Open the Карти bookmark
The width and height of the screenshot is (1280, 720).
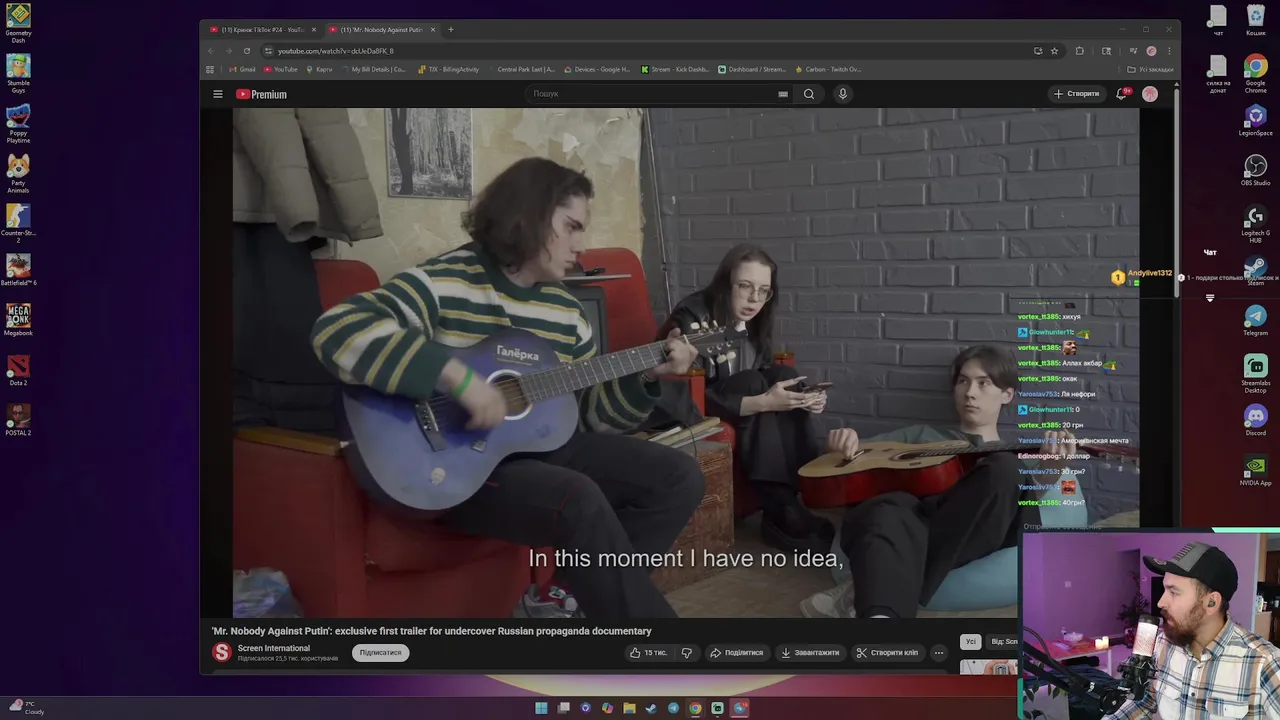tap(319, 70)
